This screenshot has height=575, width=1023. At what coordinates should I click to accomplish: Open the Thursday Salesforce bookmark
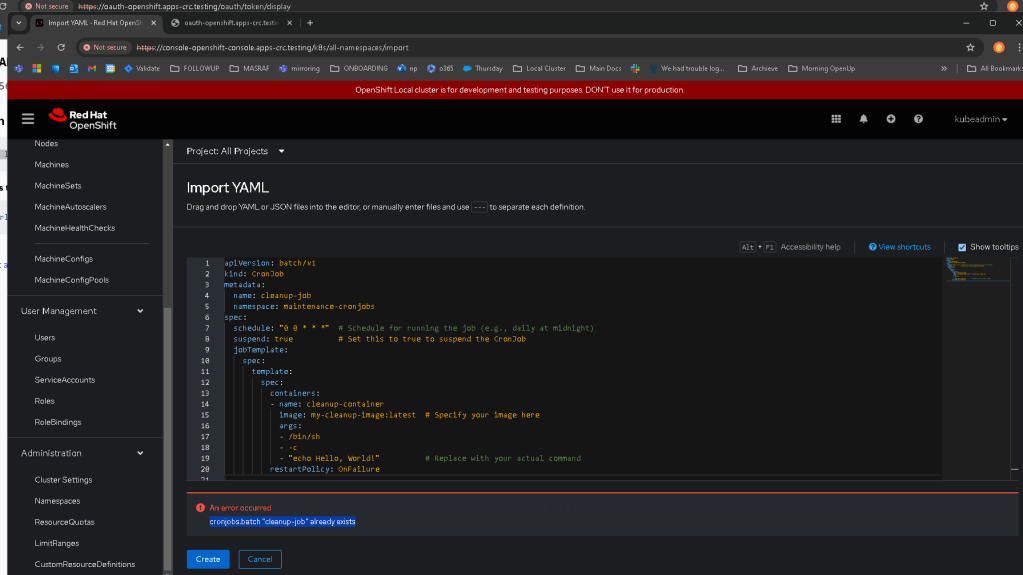click(482, 69)
